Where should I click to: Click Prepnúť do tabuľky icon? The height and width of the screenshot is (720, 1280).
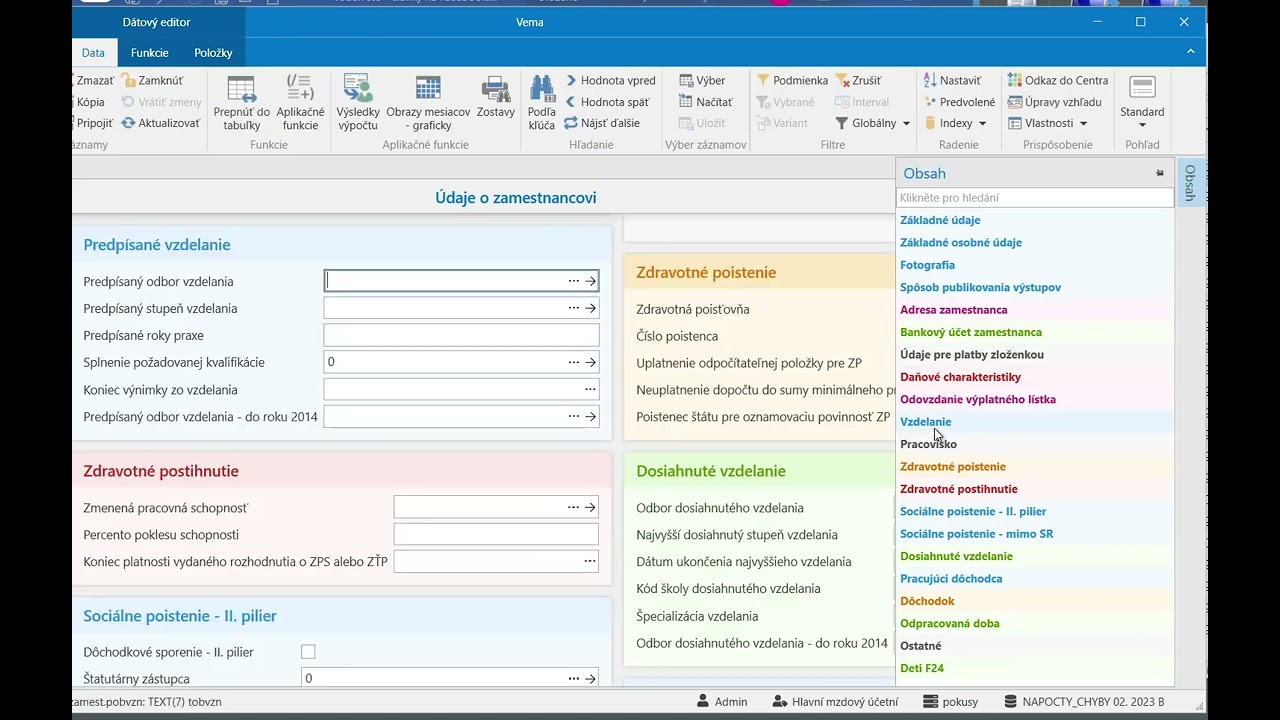[241, 102]
